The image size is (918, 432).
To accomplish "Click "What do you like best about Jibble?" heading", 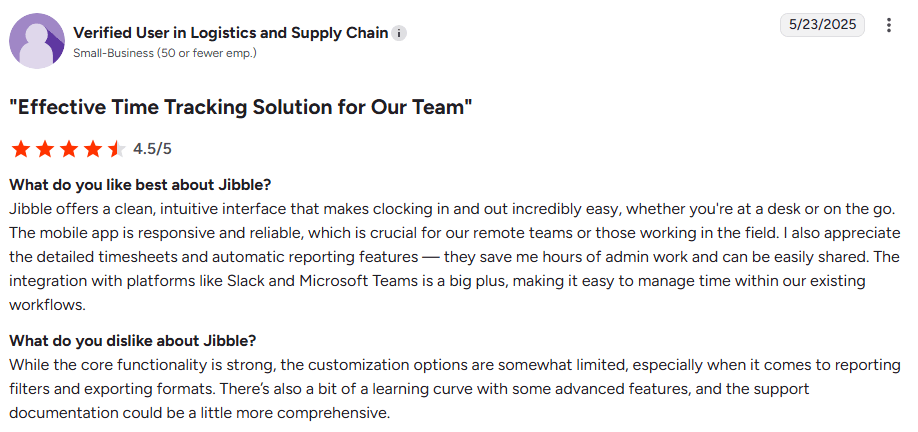I will [x=140, y=185].
